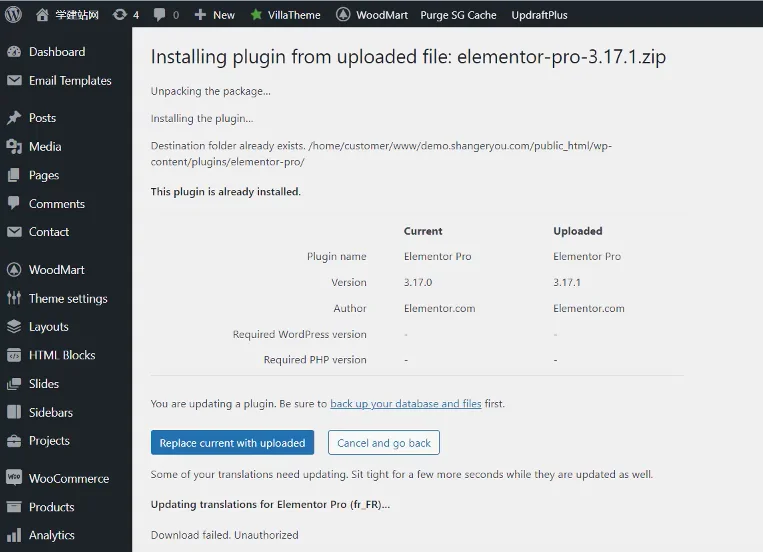This screenshot has height=552, width=763.
Task: Open Theme settings
Action: click(68, 298)
